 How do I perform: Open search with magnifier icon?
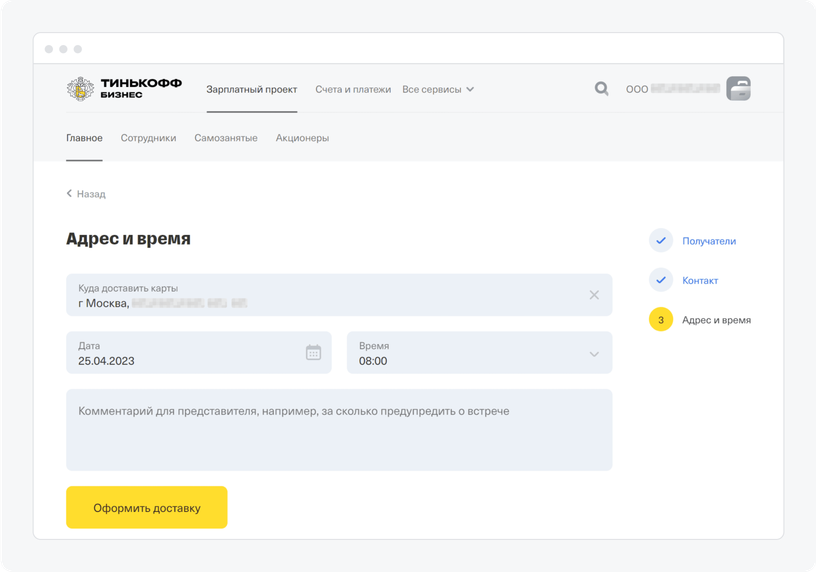click(601, 89)
